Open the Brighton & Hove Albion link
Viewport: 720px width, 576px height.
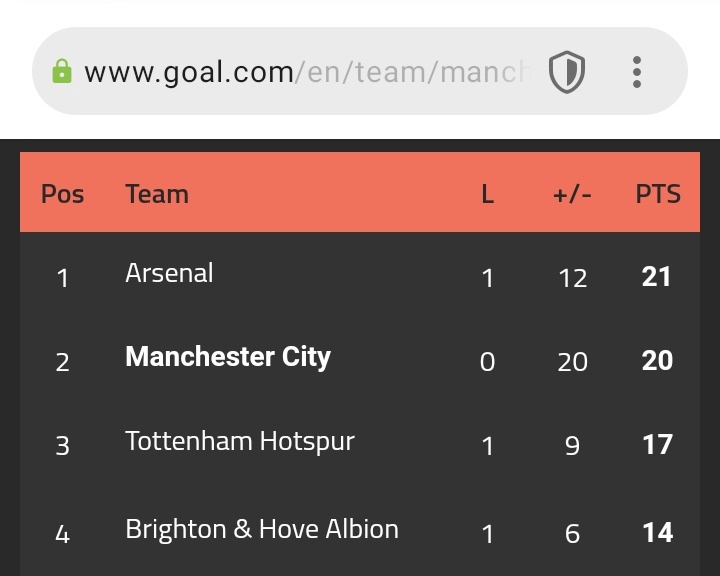click(x=262, y=529)
